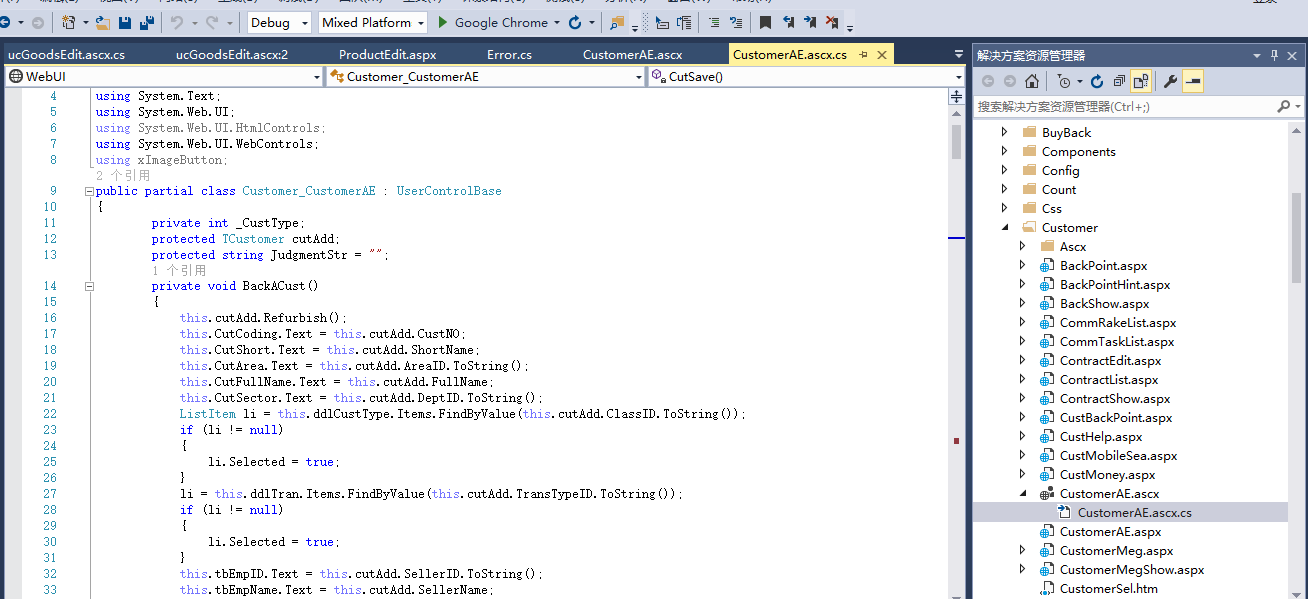Switch to the ucGoodsEdit.ascx:2 tab
This screenshot has height=599, width=1308.
(x=232, y=55)
